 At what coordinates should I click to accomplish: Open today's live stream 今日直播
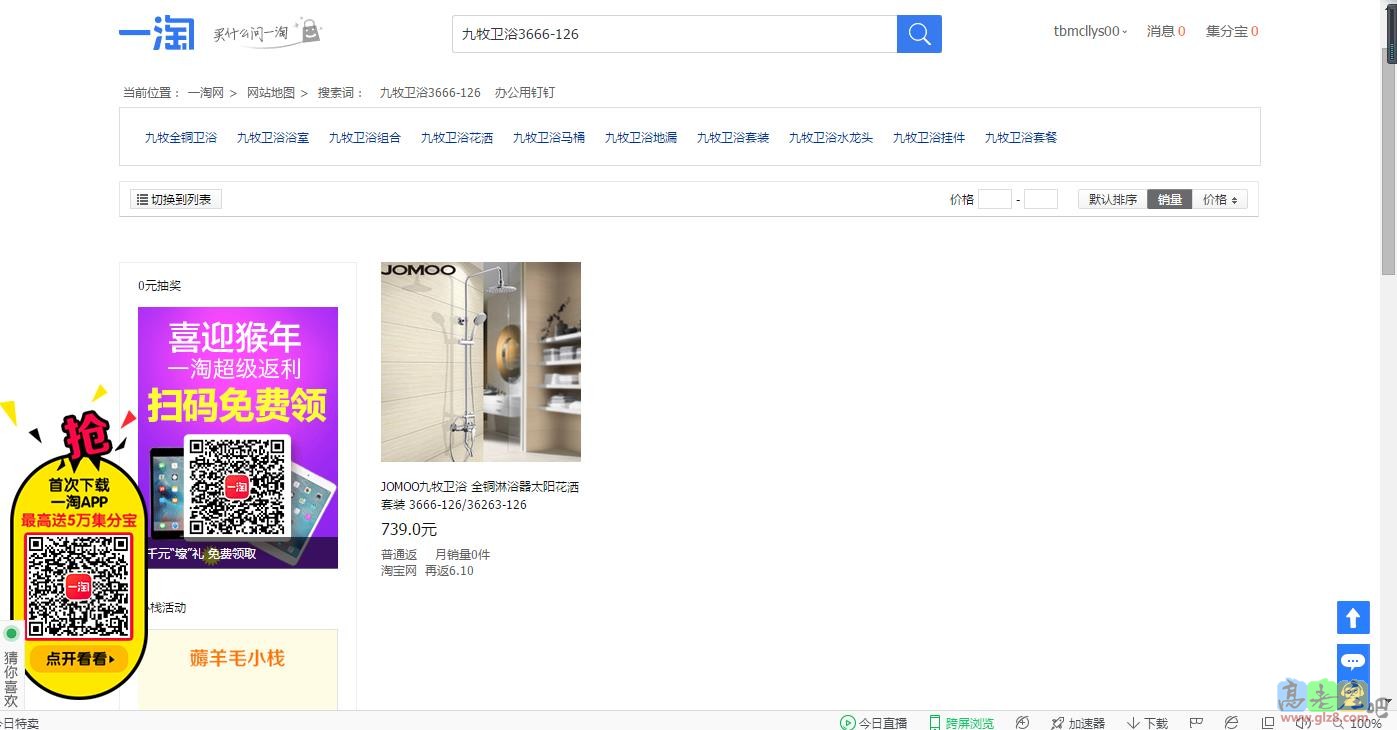click(x=874, y=722)
